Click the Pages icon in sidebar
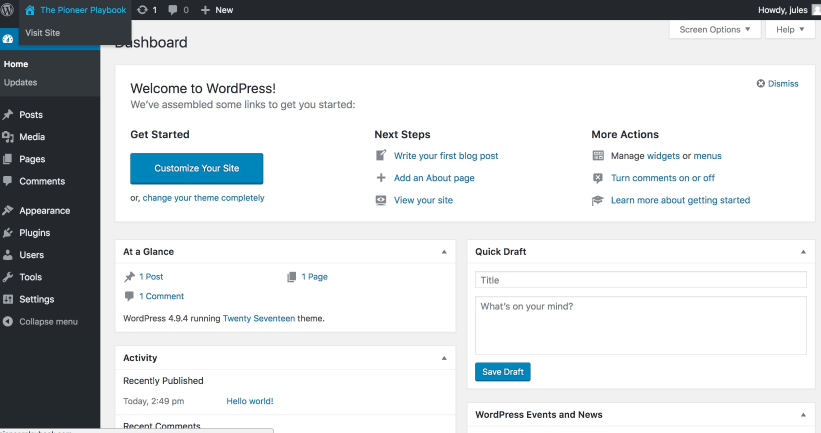The width and height of the screenshot is (821, 433). pyautogui.click(x=7, y=159)
